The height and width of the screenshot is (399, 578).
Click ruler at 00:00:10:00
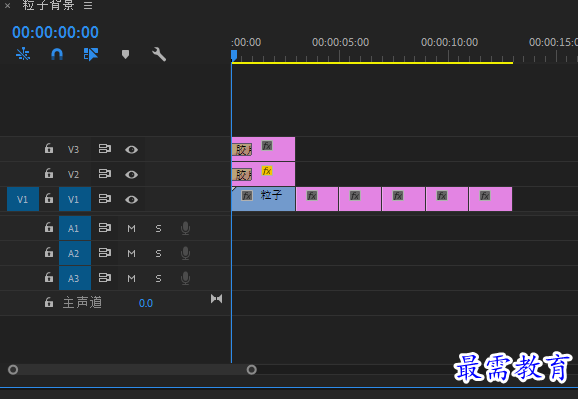tap(449, 42)
